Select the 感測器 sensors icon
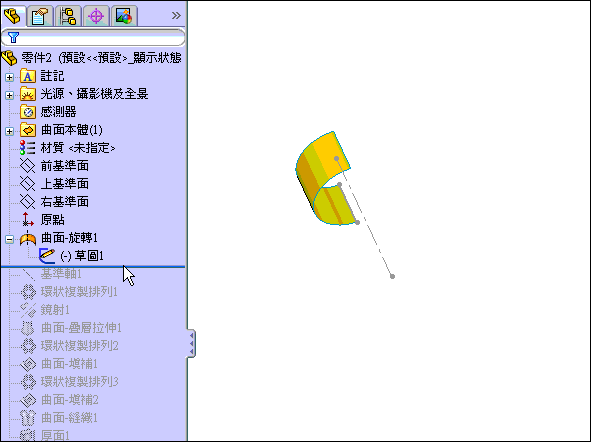This screenshot has width=591, height=442. coord(28,112)
